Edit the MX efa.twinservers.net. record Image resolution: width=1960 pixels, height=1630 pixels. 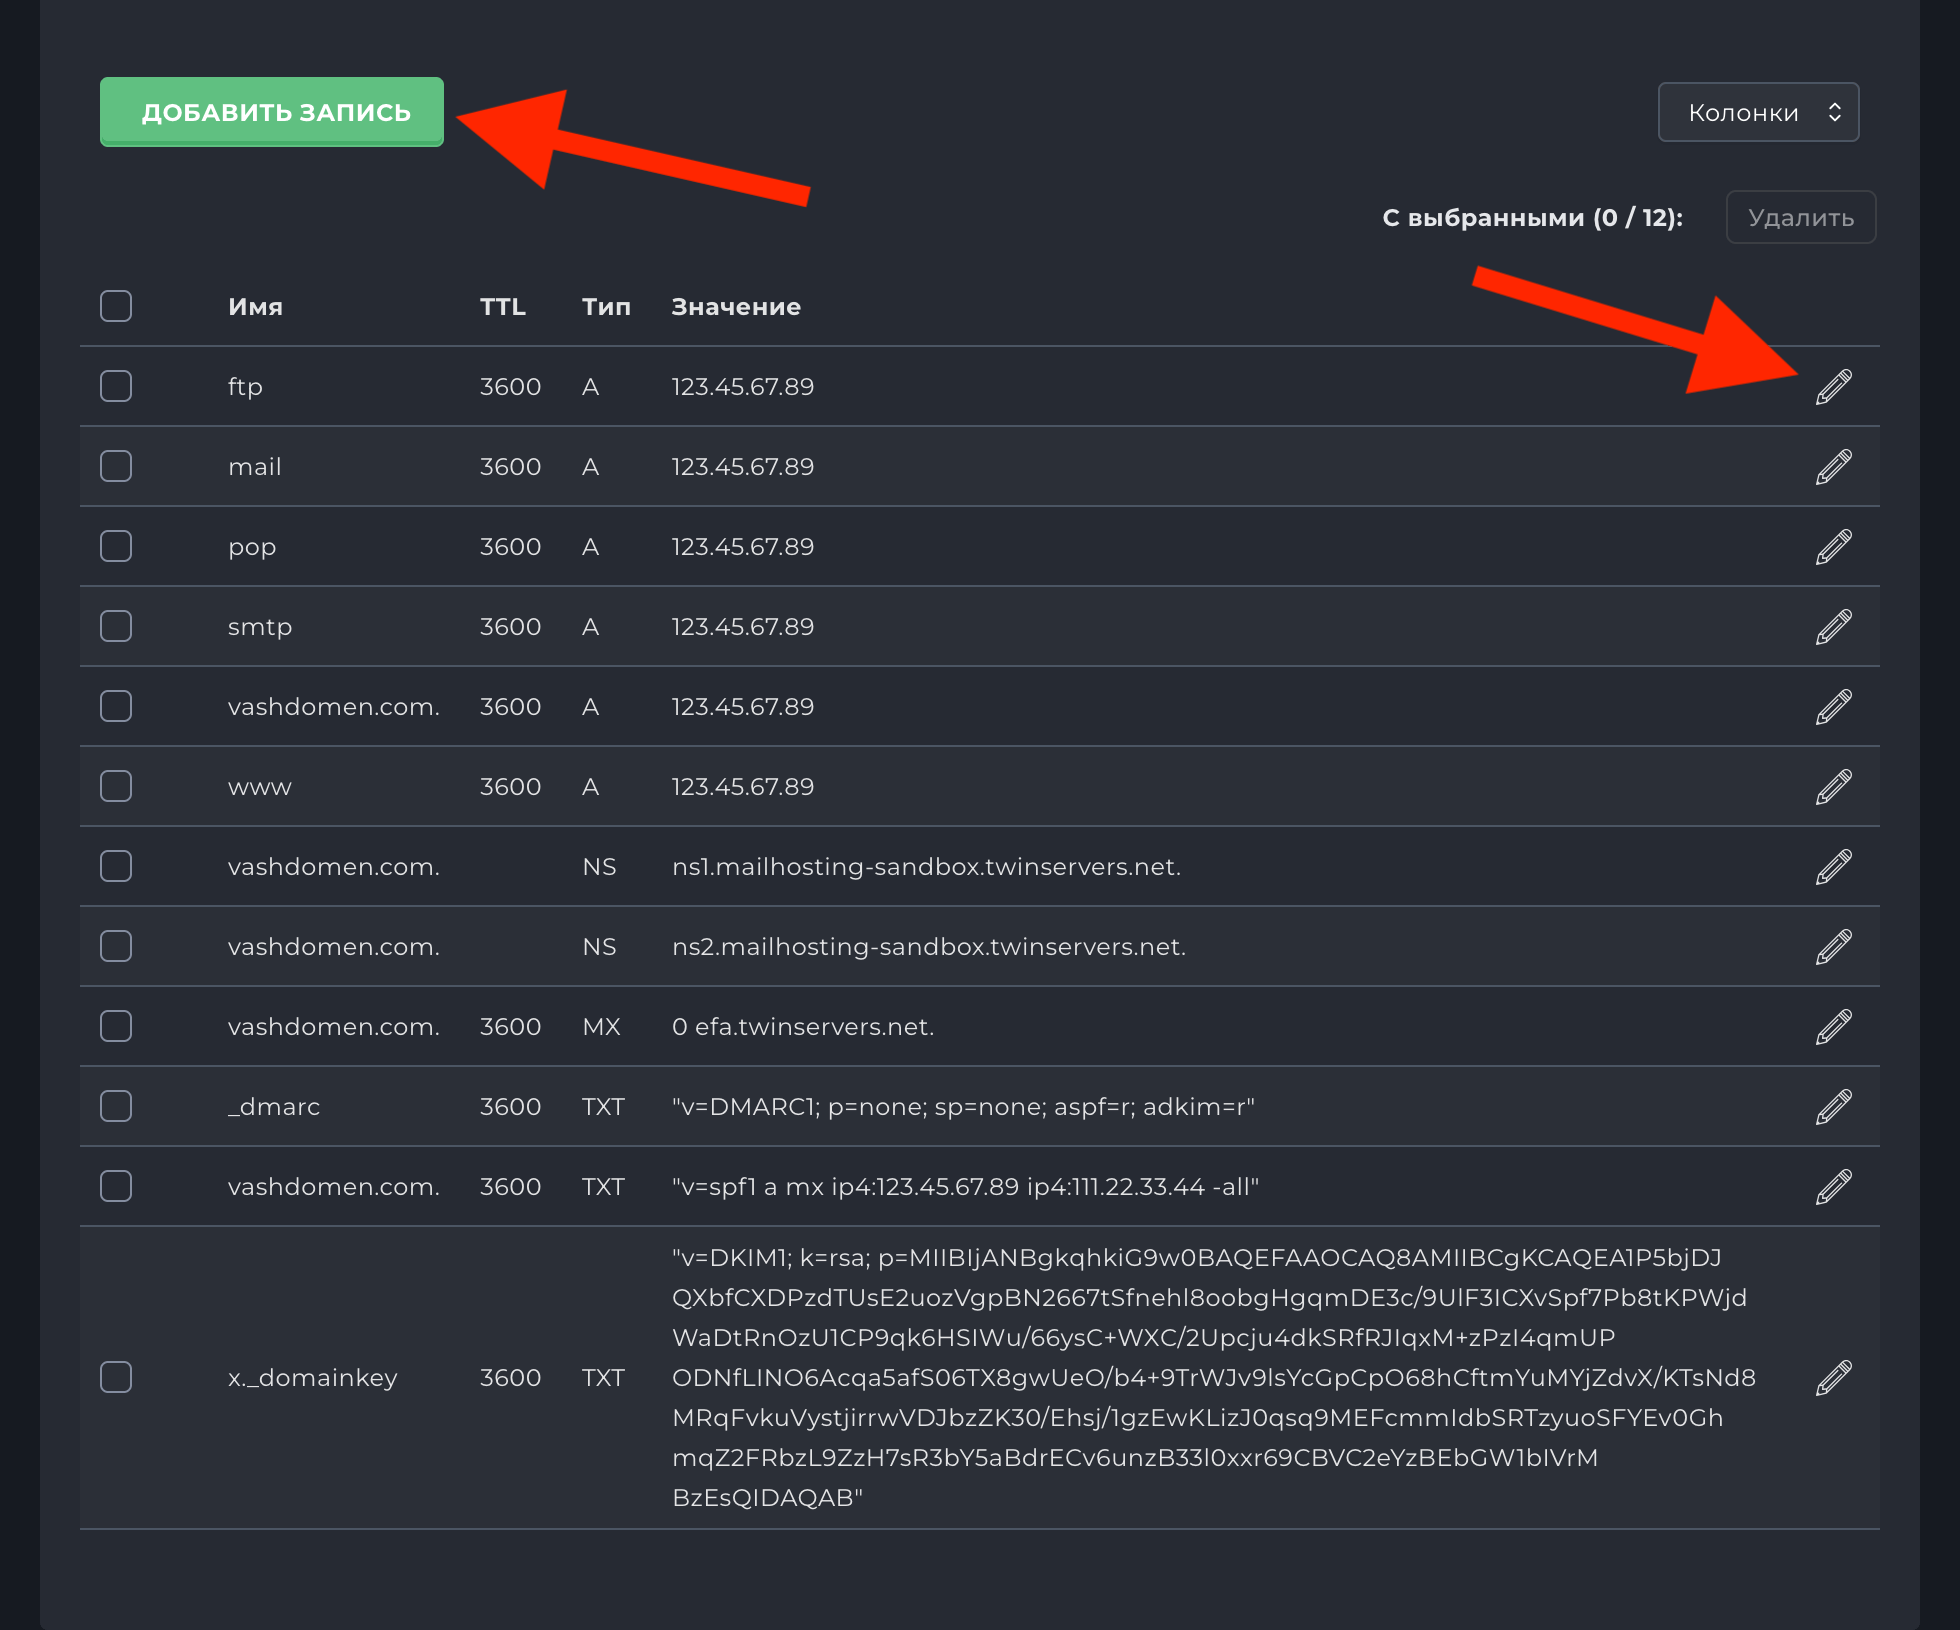pos(1834,1027)
